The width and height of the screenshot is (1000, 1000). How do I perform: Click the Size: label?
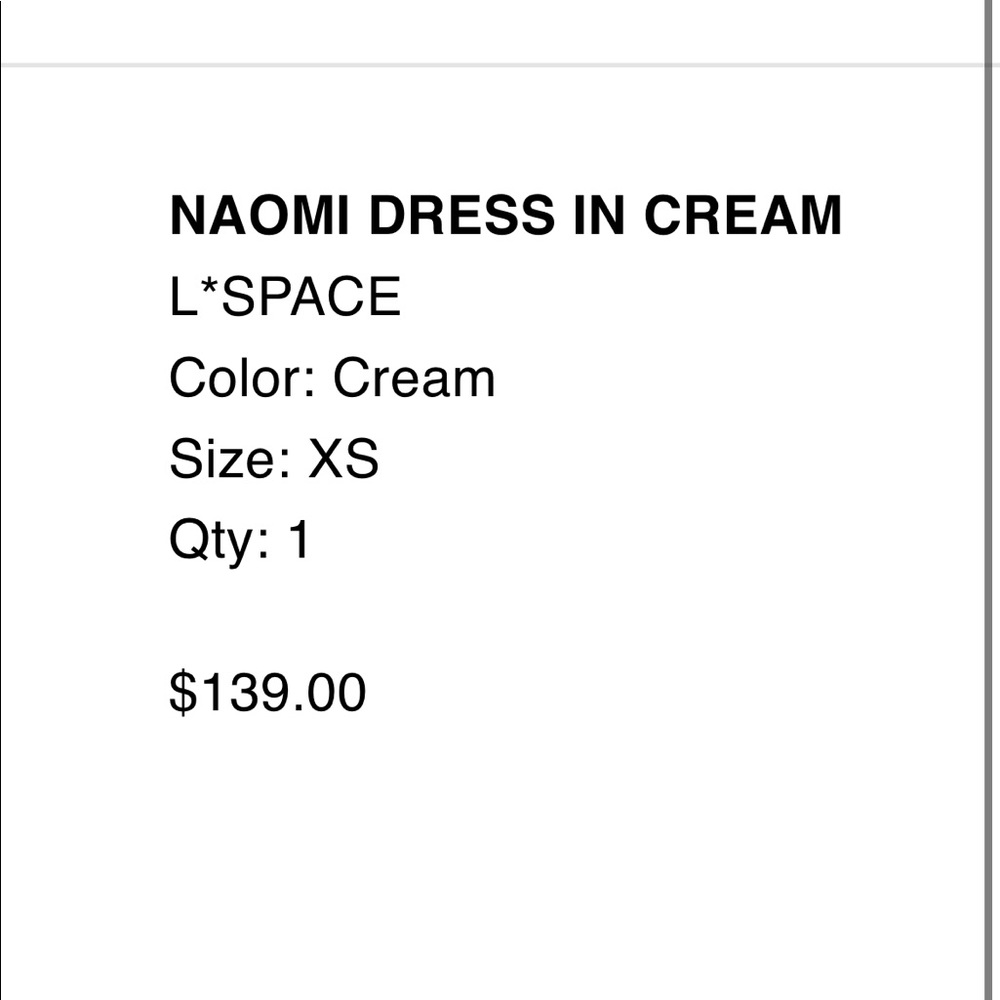click(x=230, y=459)
